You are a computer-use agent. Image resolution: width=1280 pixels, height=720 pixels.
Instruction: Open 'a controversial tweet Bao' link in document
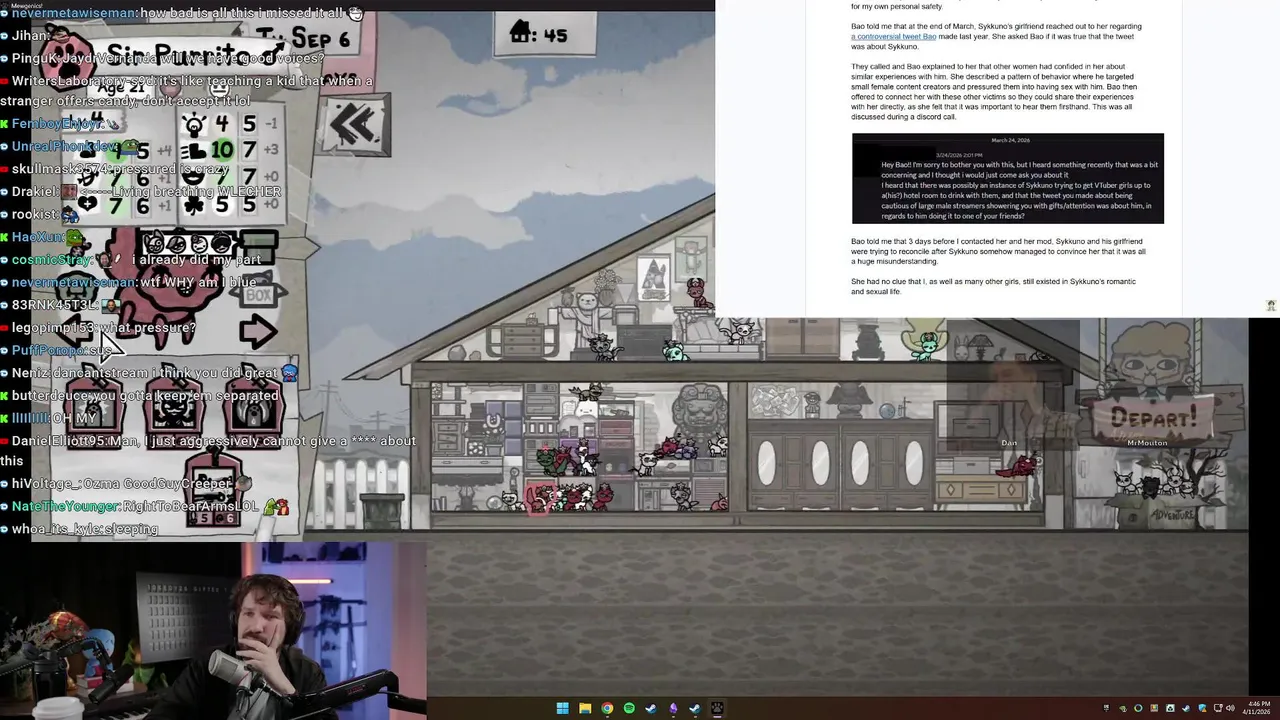894,36
